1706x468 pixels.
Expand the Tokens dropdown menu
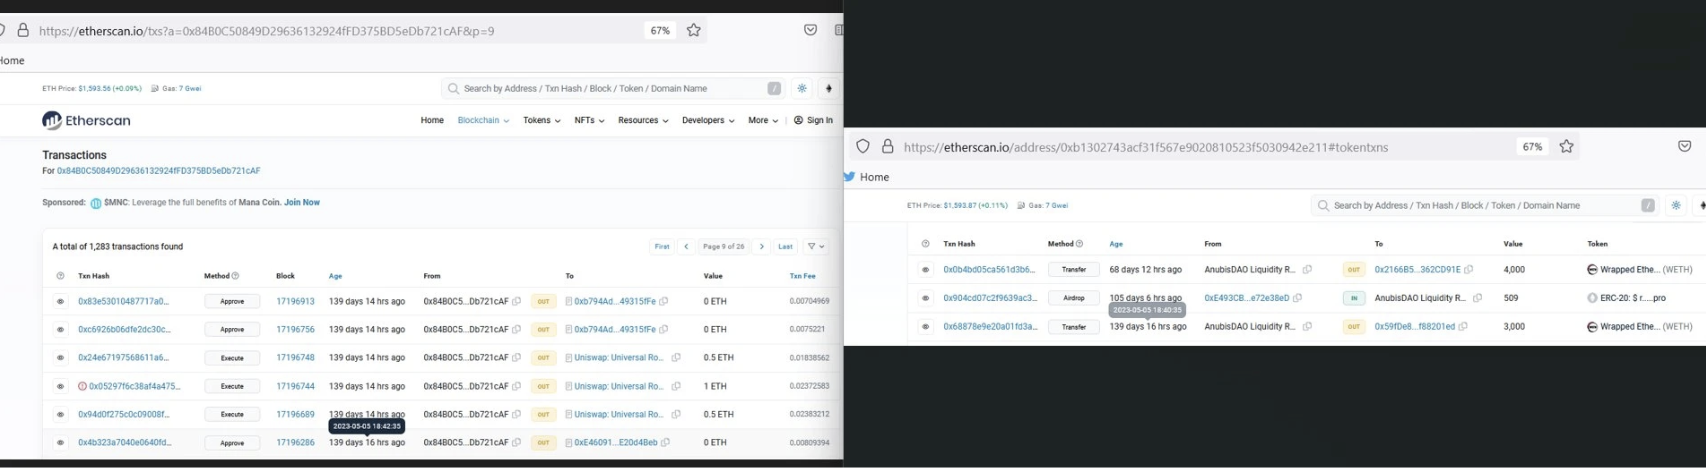pyautogui.click(x=541, y=121)
